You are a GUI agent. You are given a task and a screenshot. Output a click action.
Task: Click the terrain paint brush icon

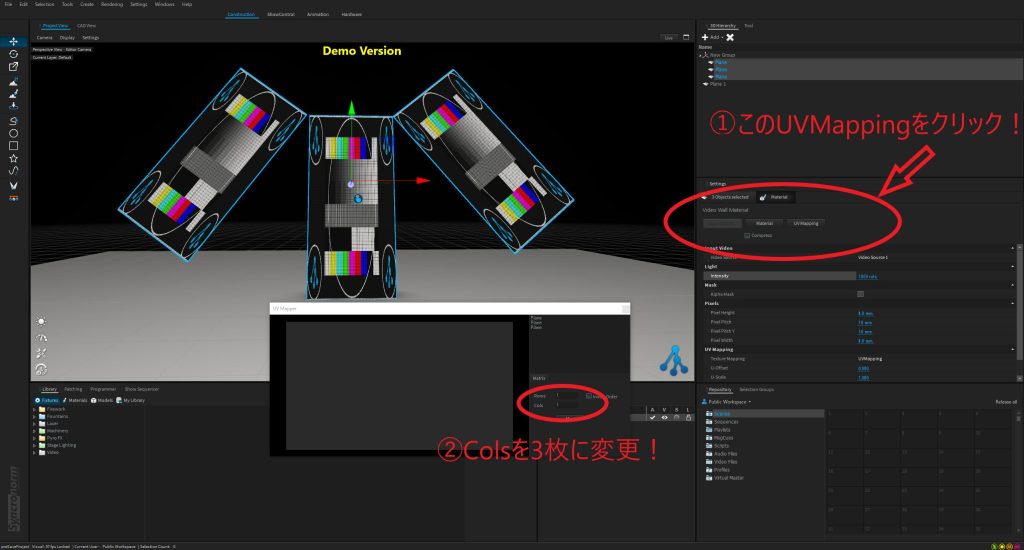pyautogui.click(x=13, y=94)
